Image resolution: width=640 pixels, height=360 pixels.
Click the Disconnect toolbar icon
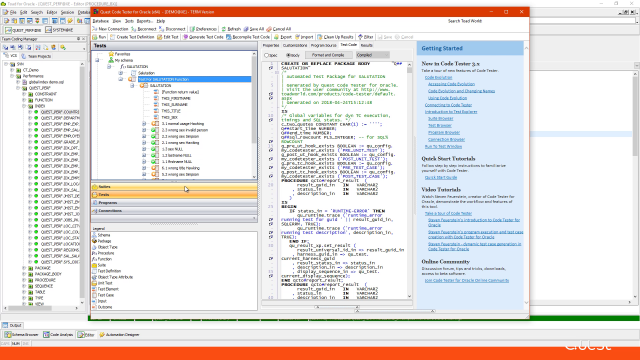162,29
